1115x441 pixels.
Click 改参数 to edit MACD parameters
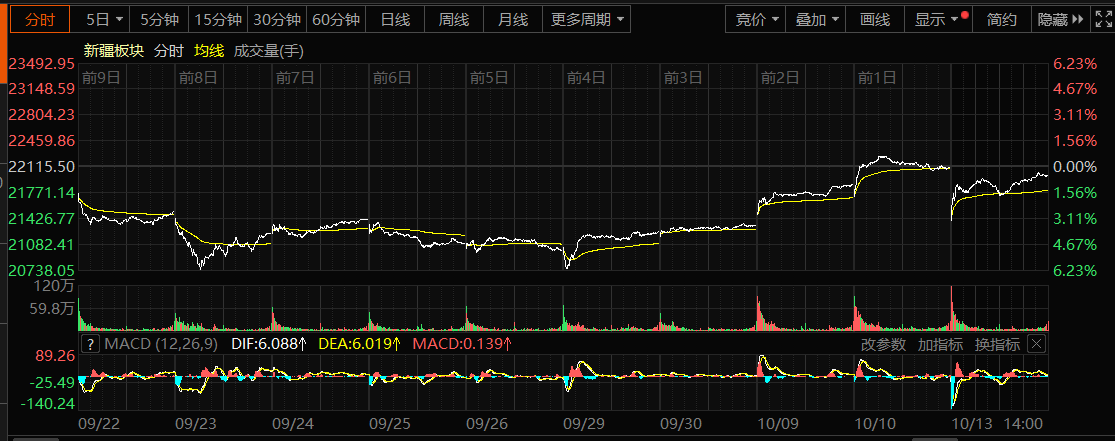point(883,344)
